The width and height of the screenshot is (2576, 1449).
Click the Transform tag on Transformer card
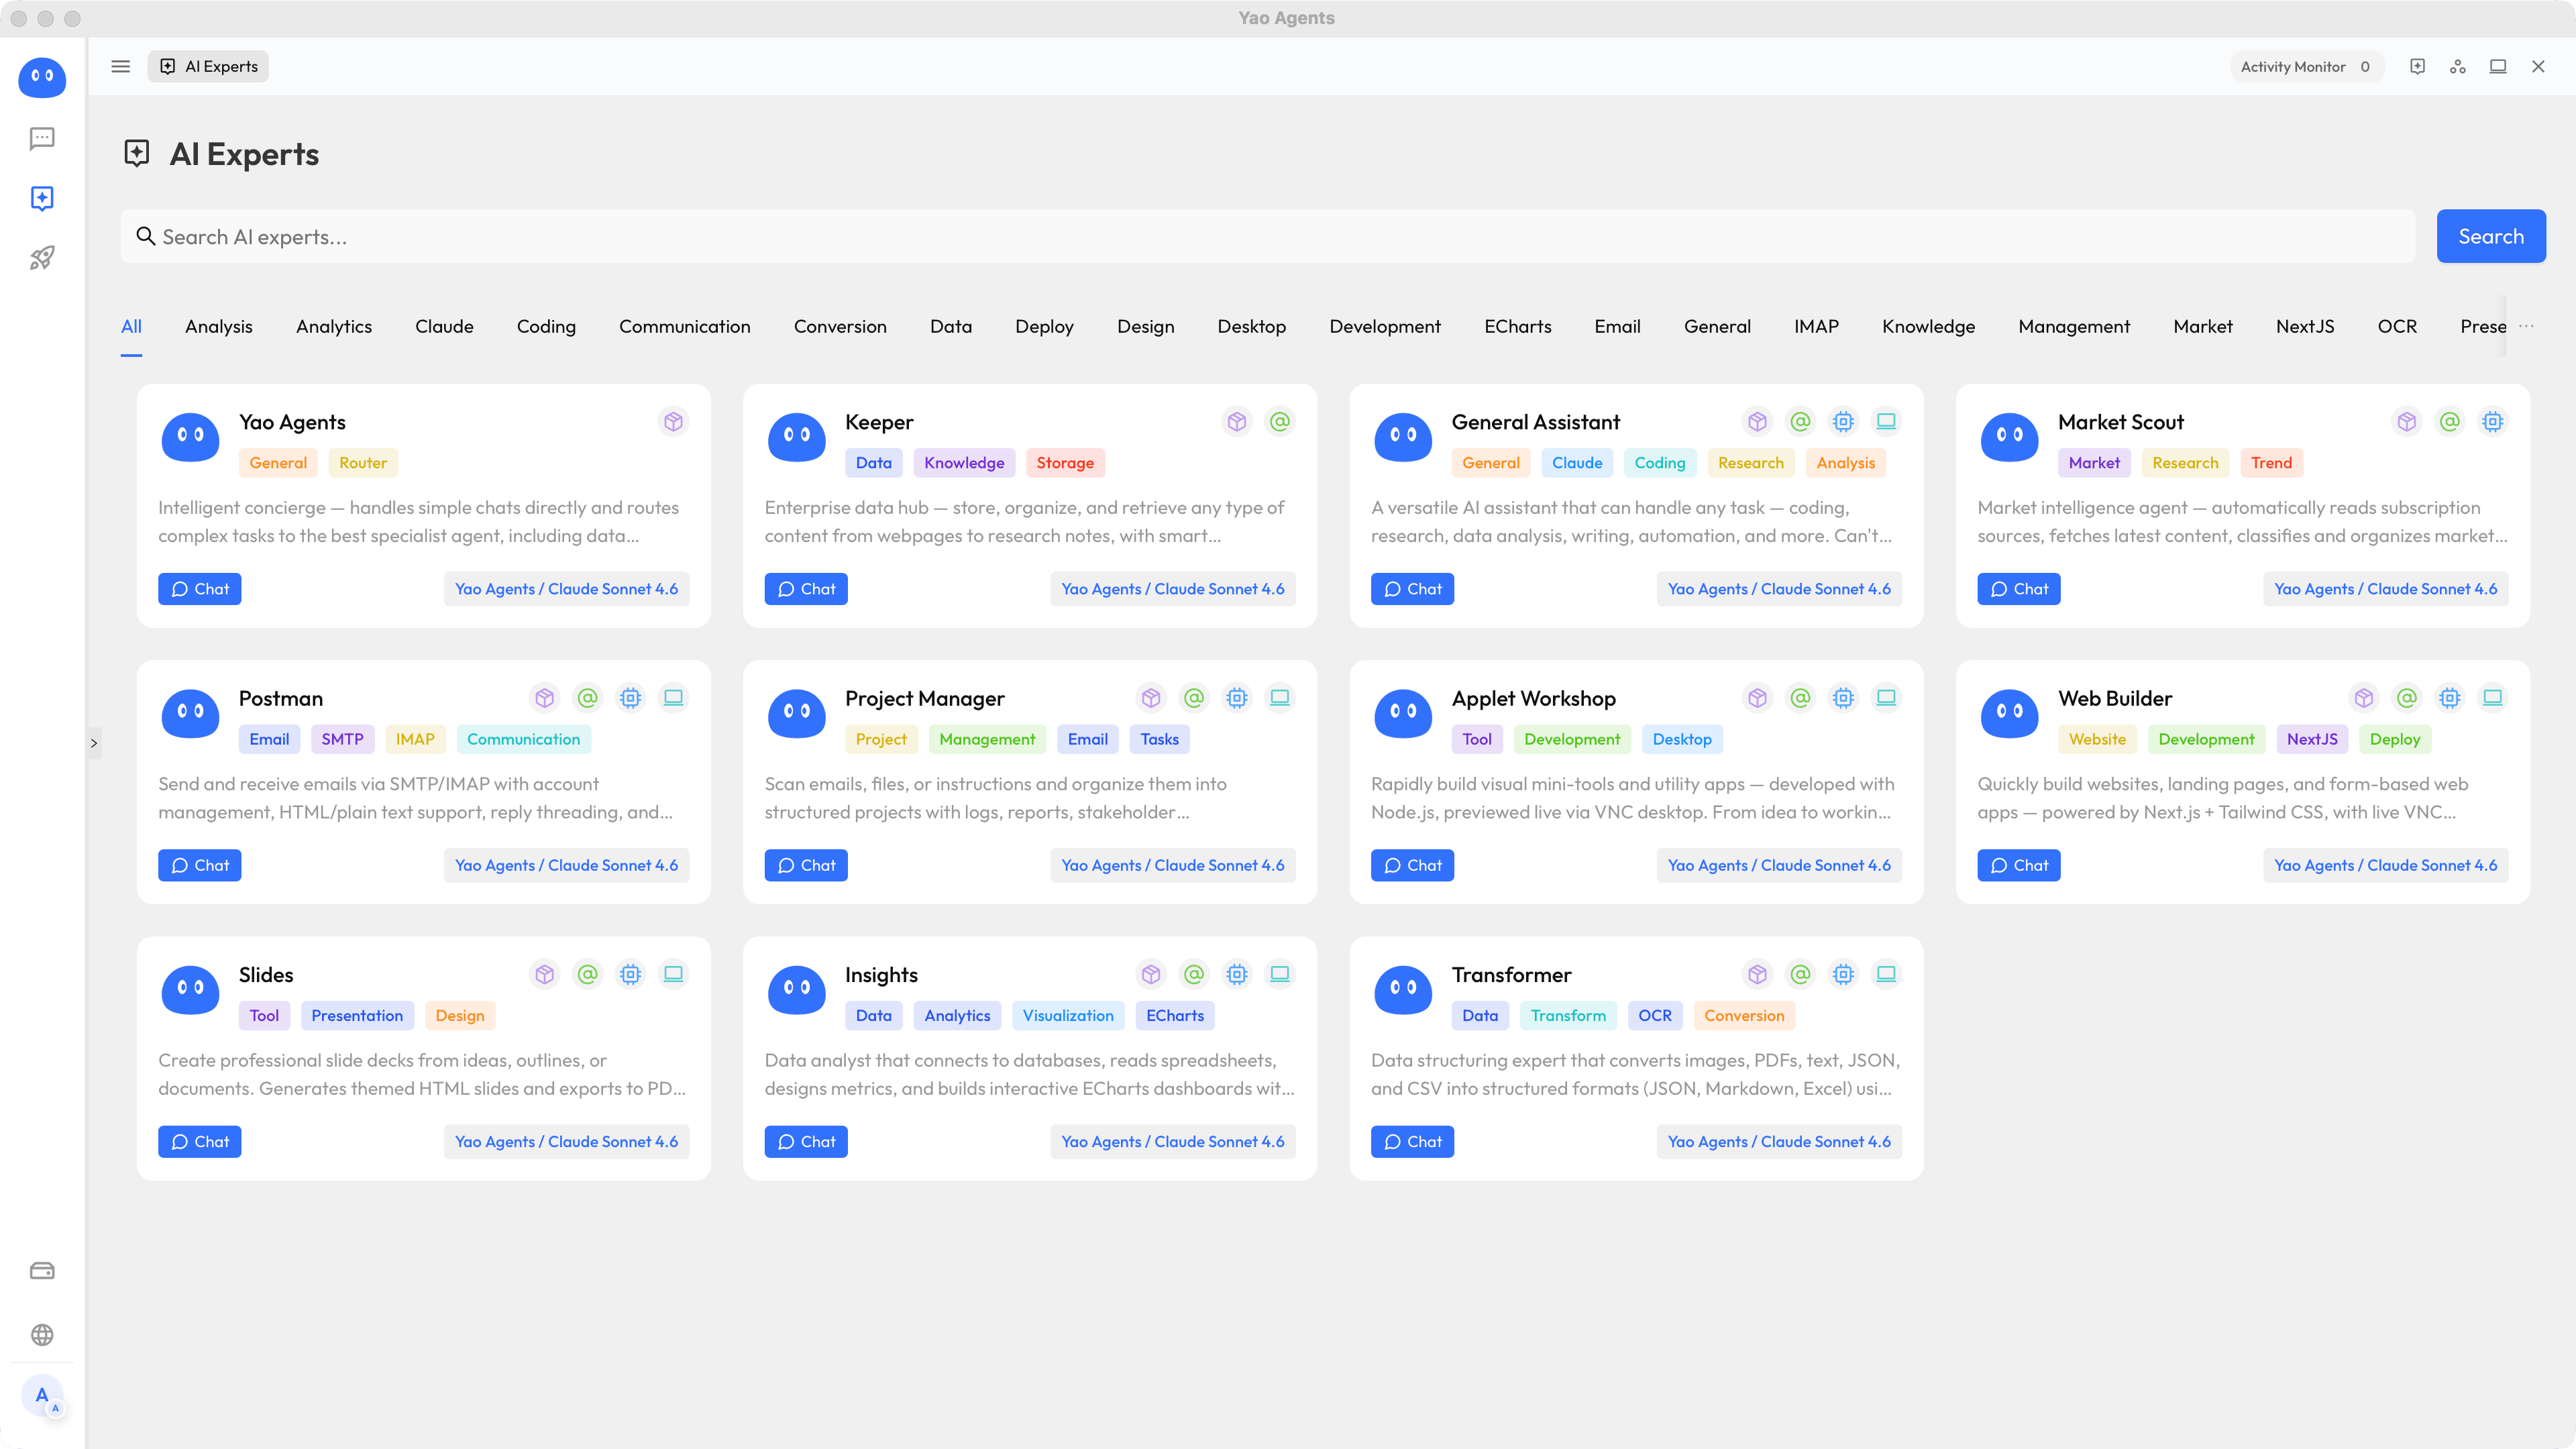pos(1568,1015)
